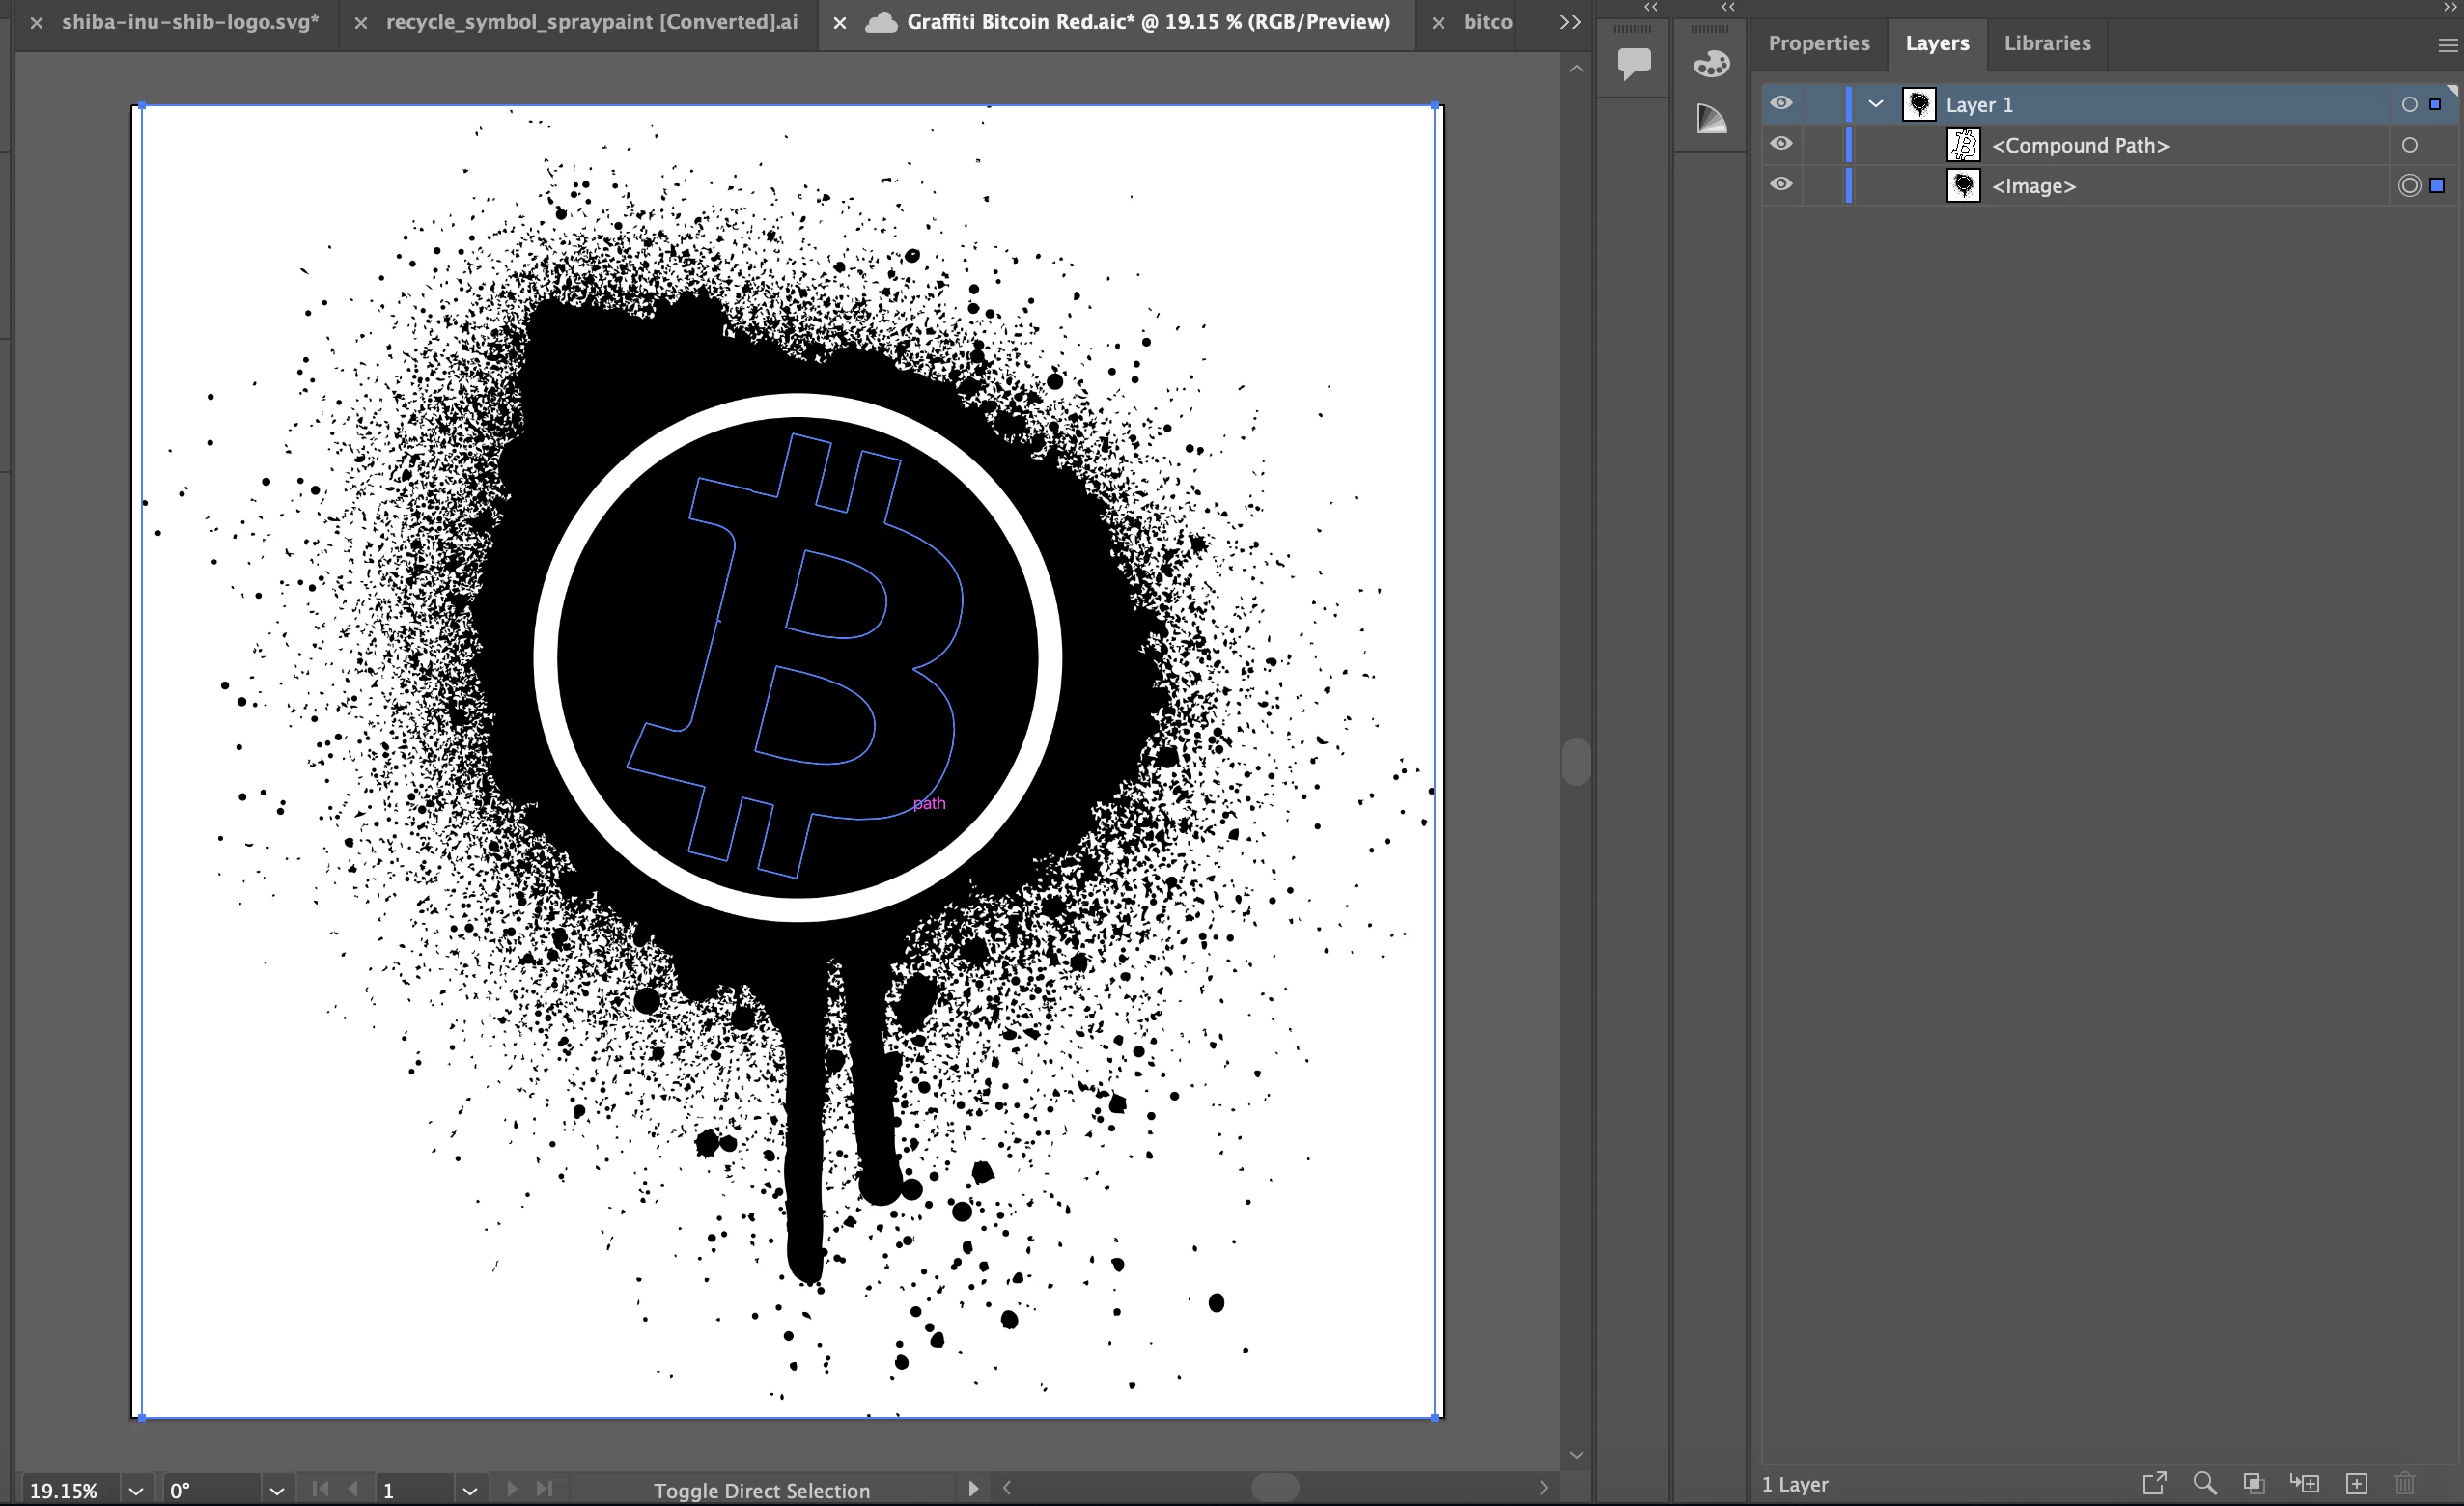Screen dimensions: 2464x1506
Task: Click the Compound Path layer thumbnail
Action: tap(1963, 145)
